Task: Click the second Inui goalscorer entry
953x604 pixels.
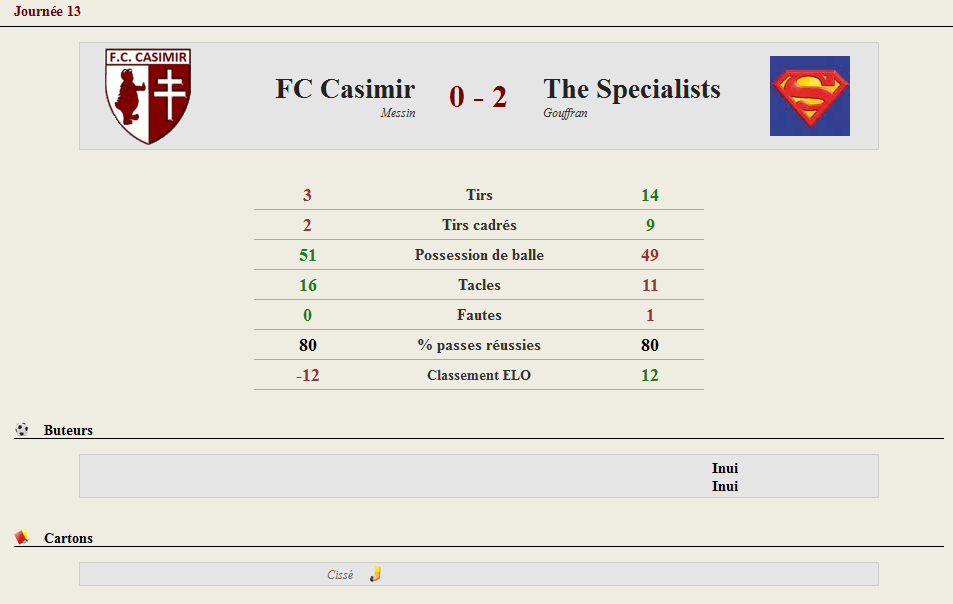Action: coord(725,486)
